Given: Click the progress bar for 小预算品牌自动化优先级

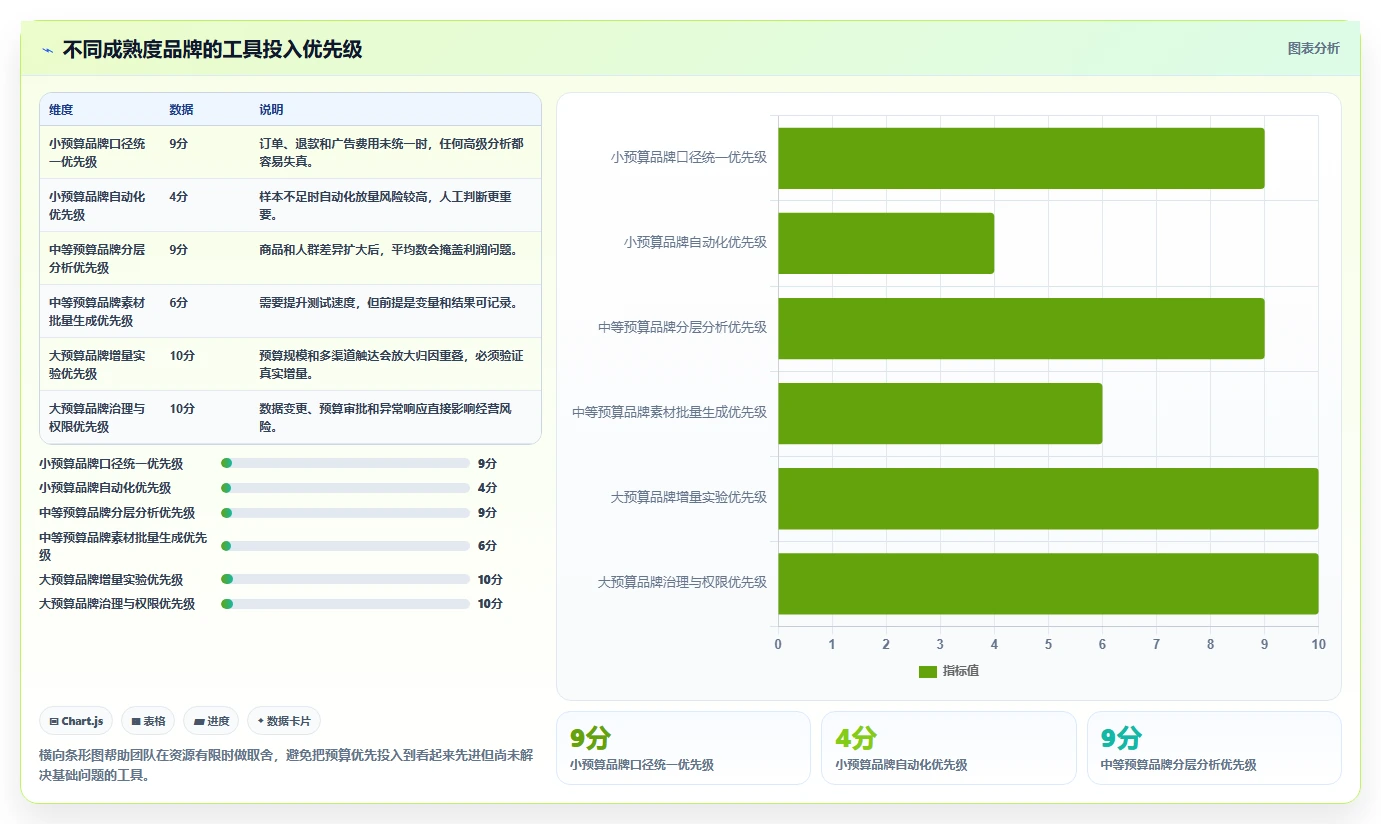Looking at the screenshot, I should tap(345, 488).
